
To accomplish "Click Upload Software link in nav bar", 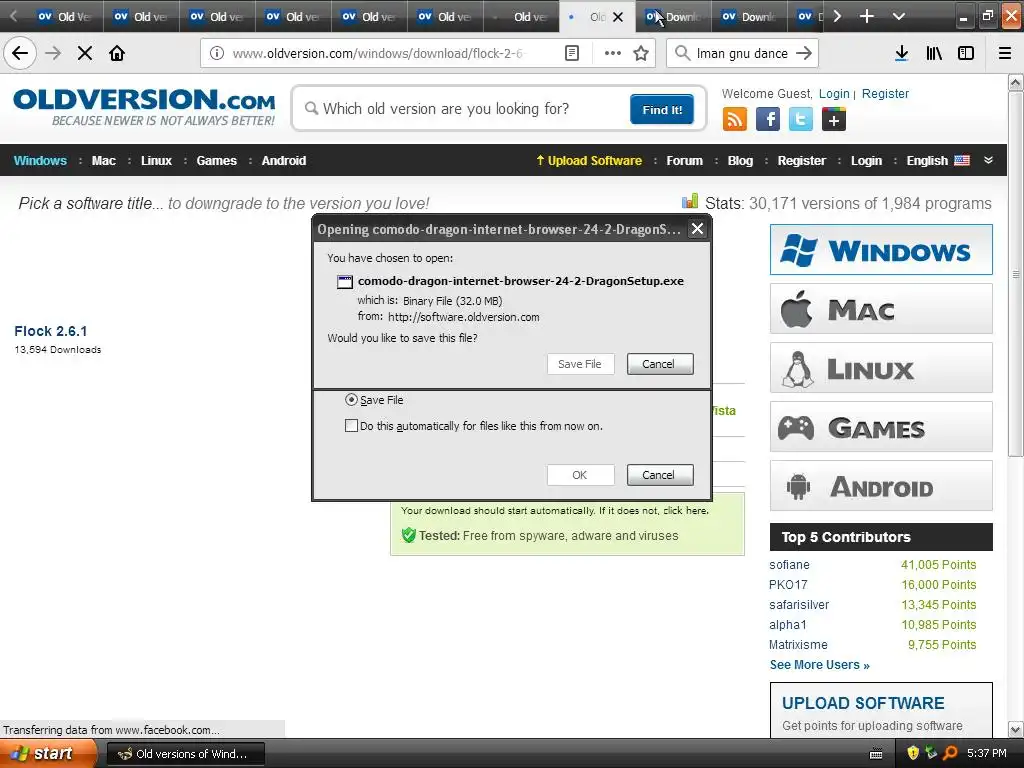I will click(x=589, y=161).
